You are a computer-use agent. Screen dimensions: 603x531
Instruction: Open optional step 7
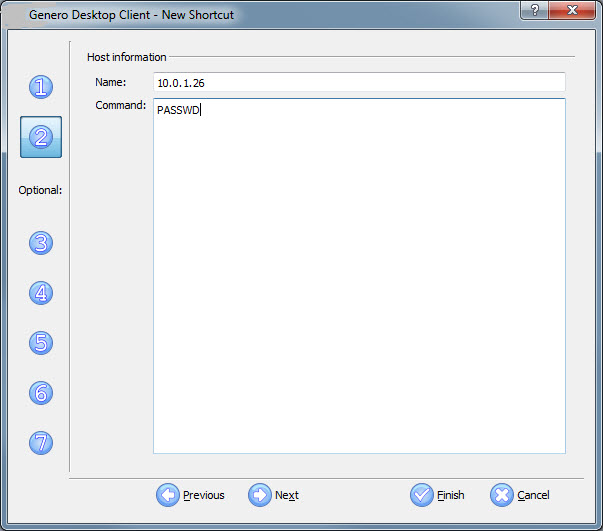[x=41, y=443]
